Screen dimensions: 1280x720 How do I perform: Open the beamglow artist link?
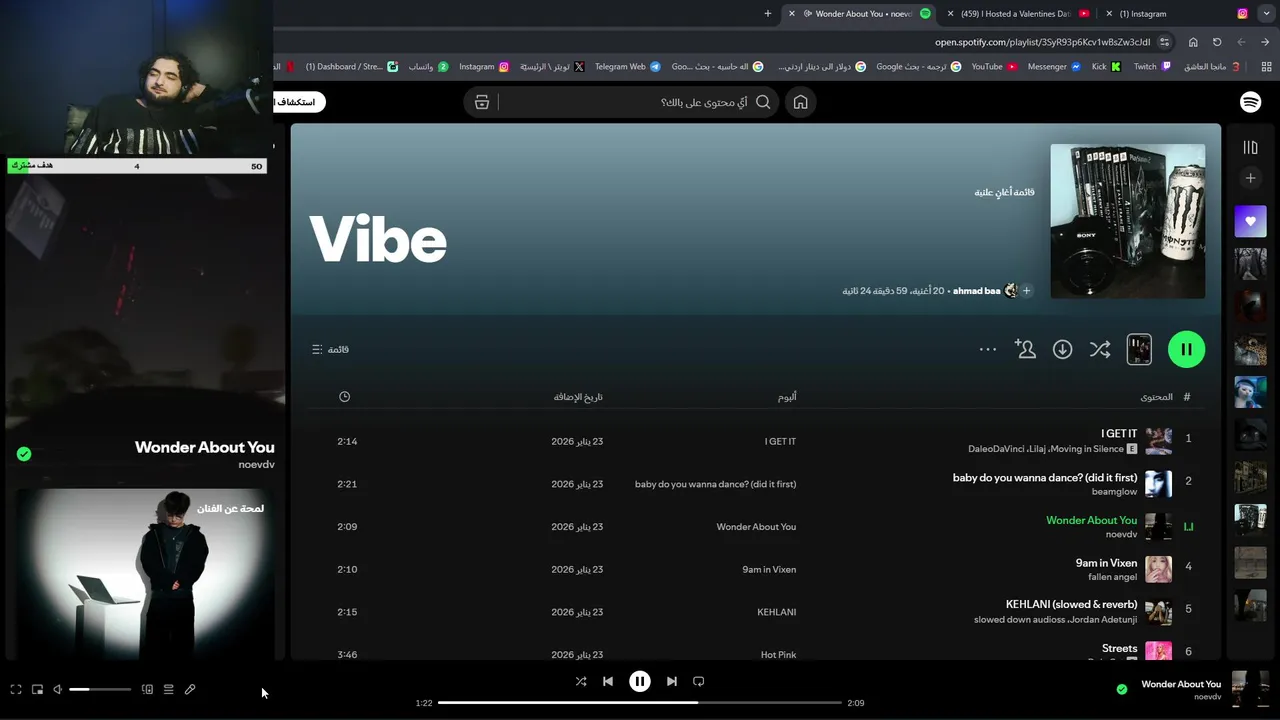point(1114,492)
